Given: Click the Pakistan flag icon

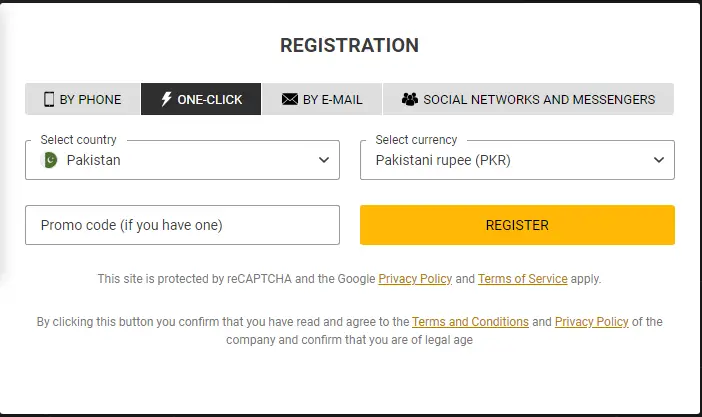Looking at the screenshot, I should [50, 160].
